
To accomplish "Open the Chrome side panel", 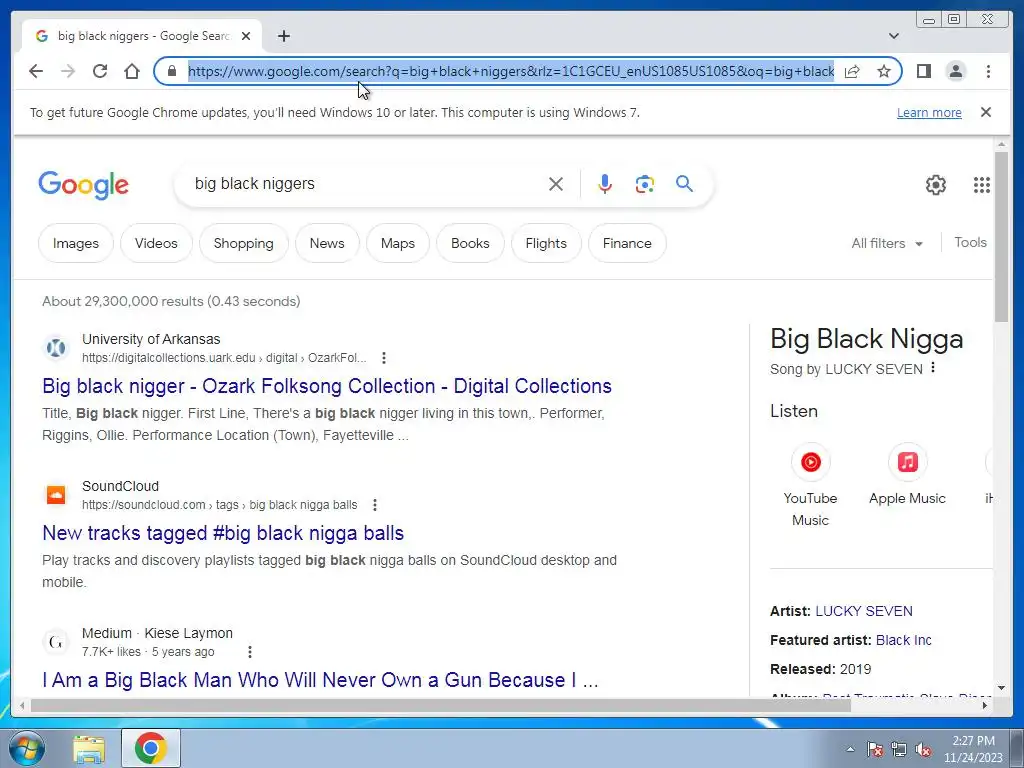I will [x=923, y=71].
